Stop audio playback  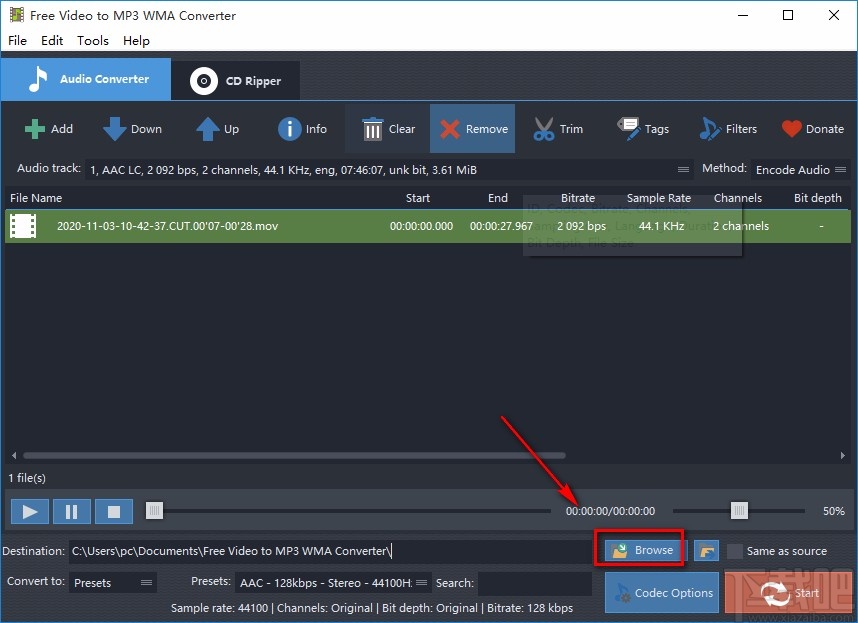point(114,511)
